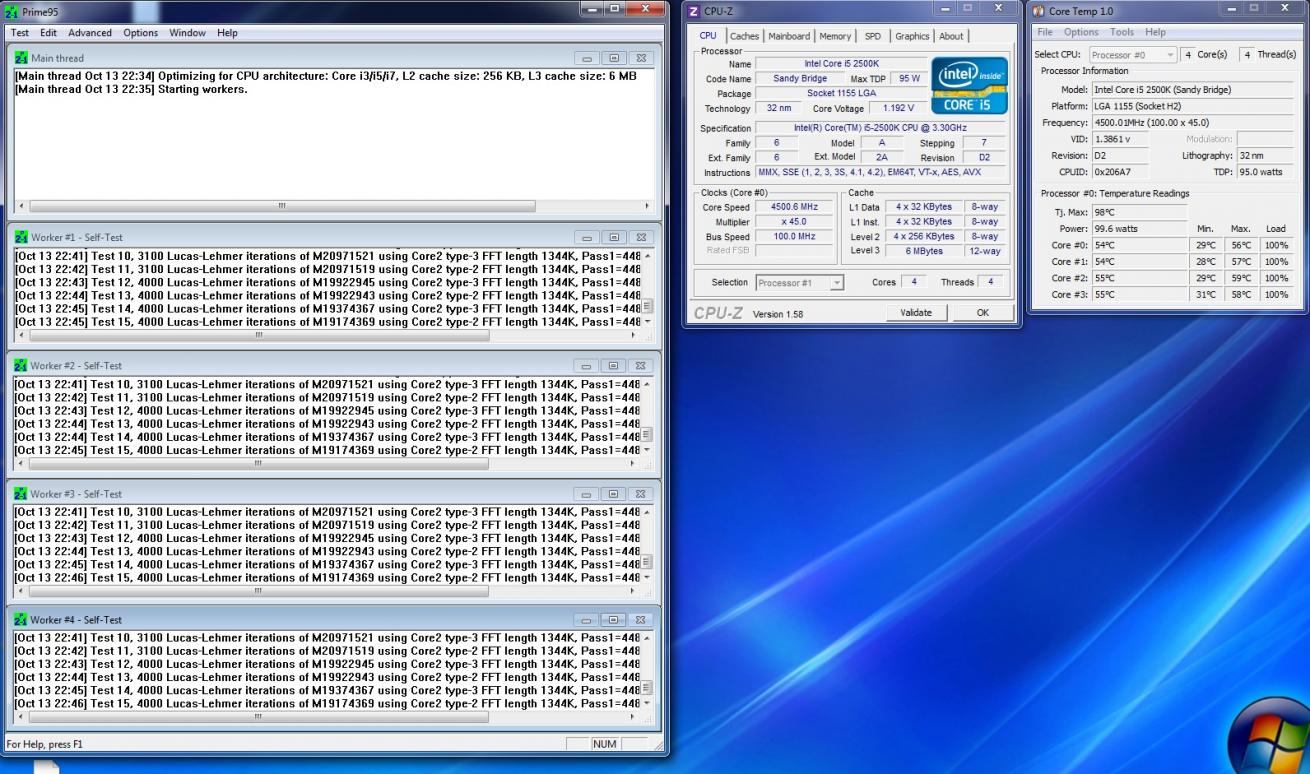Click the OK button in CPU-Z

click(982, 312)
